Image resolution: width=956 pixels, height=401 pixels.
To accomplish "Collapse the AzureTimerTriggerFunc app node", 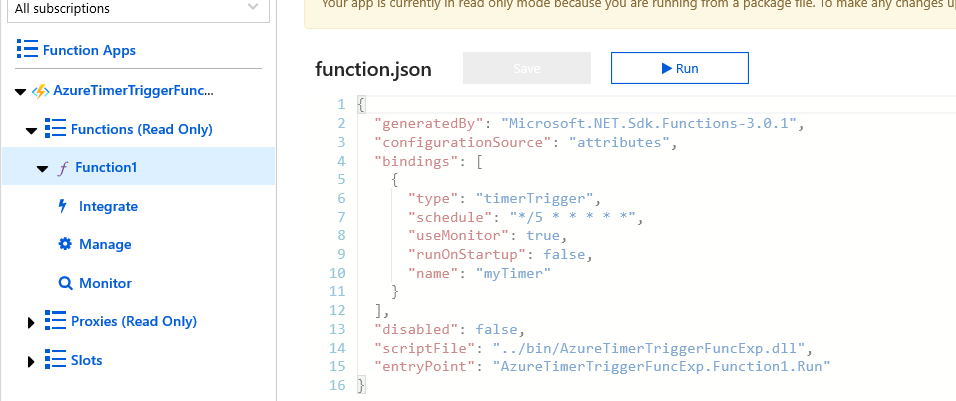I will (x=20, y=92).
